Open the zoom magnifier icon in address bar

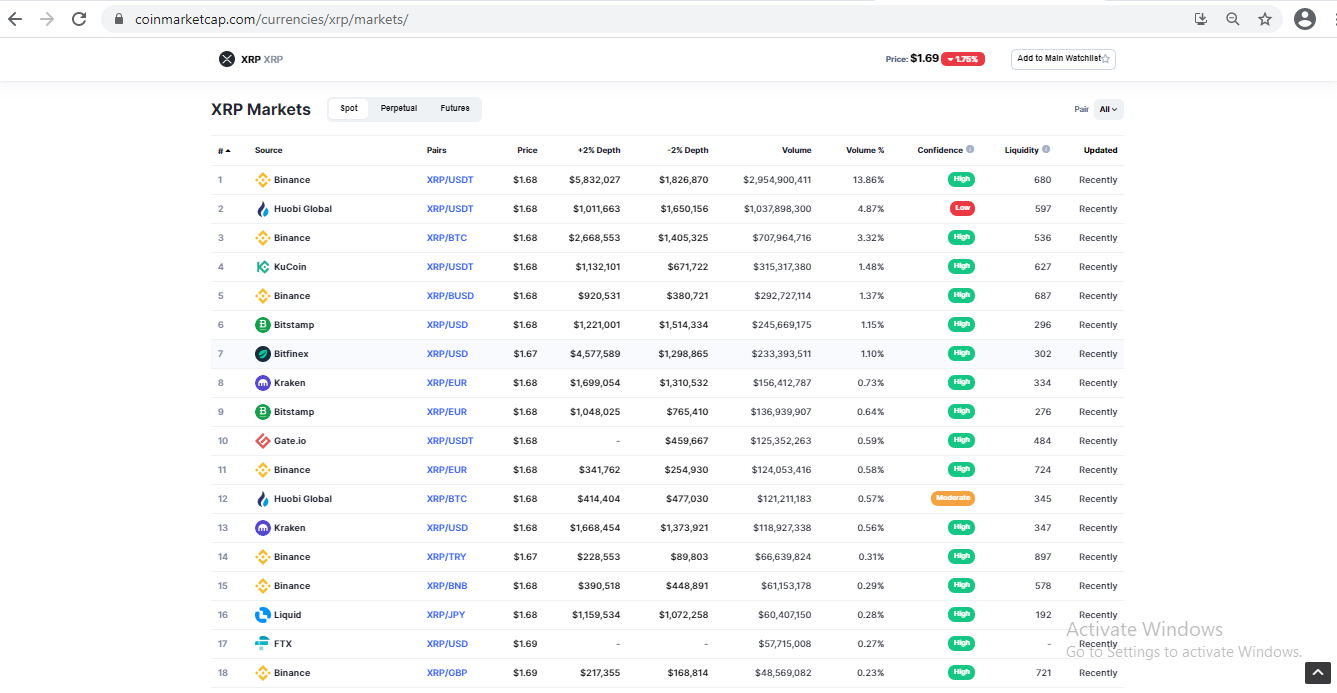[1233, 19]
